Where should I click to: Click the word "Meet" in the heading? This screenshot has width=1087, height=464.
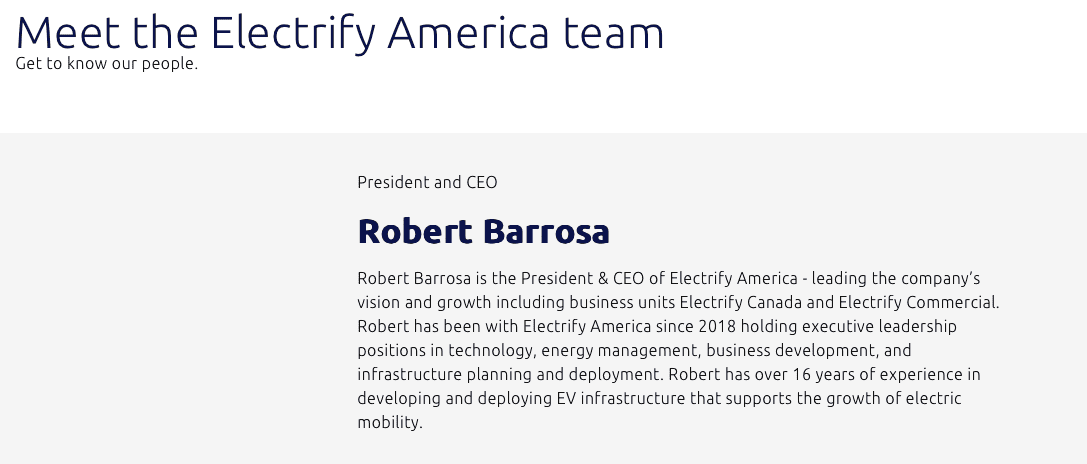click(68, 33)
